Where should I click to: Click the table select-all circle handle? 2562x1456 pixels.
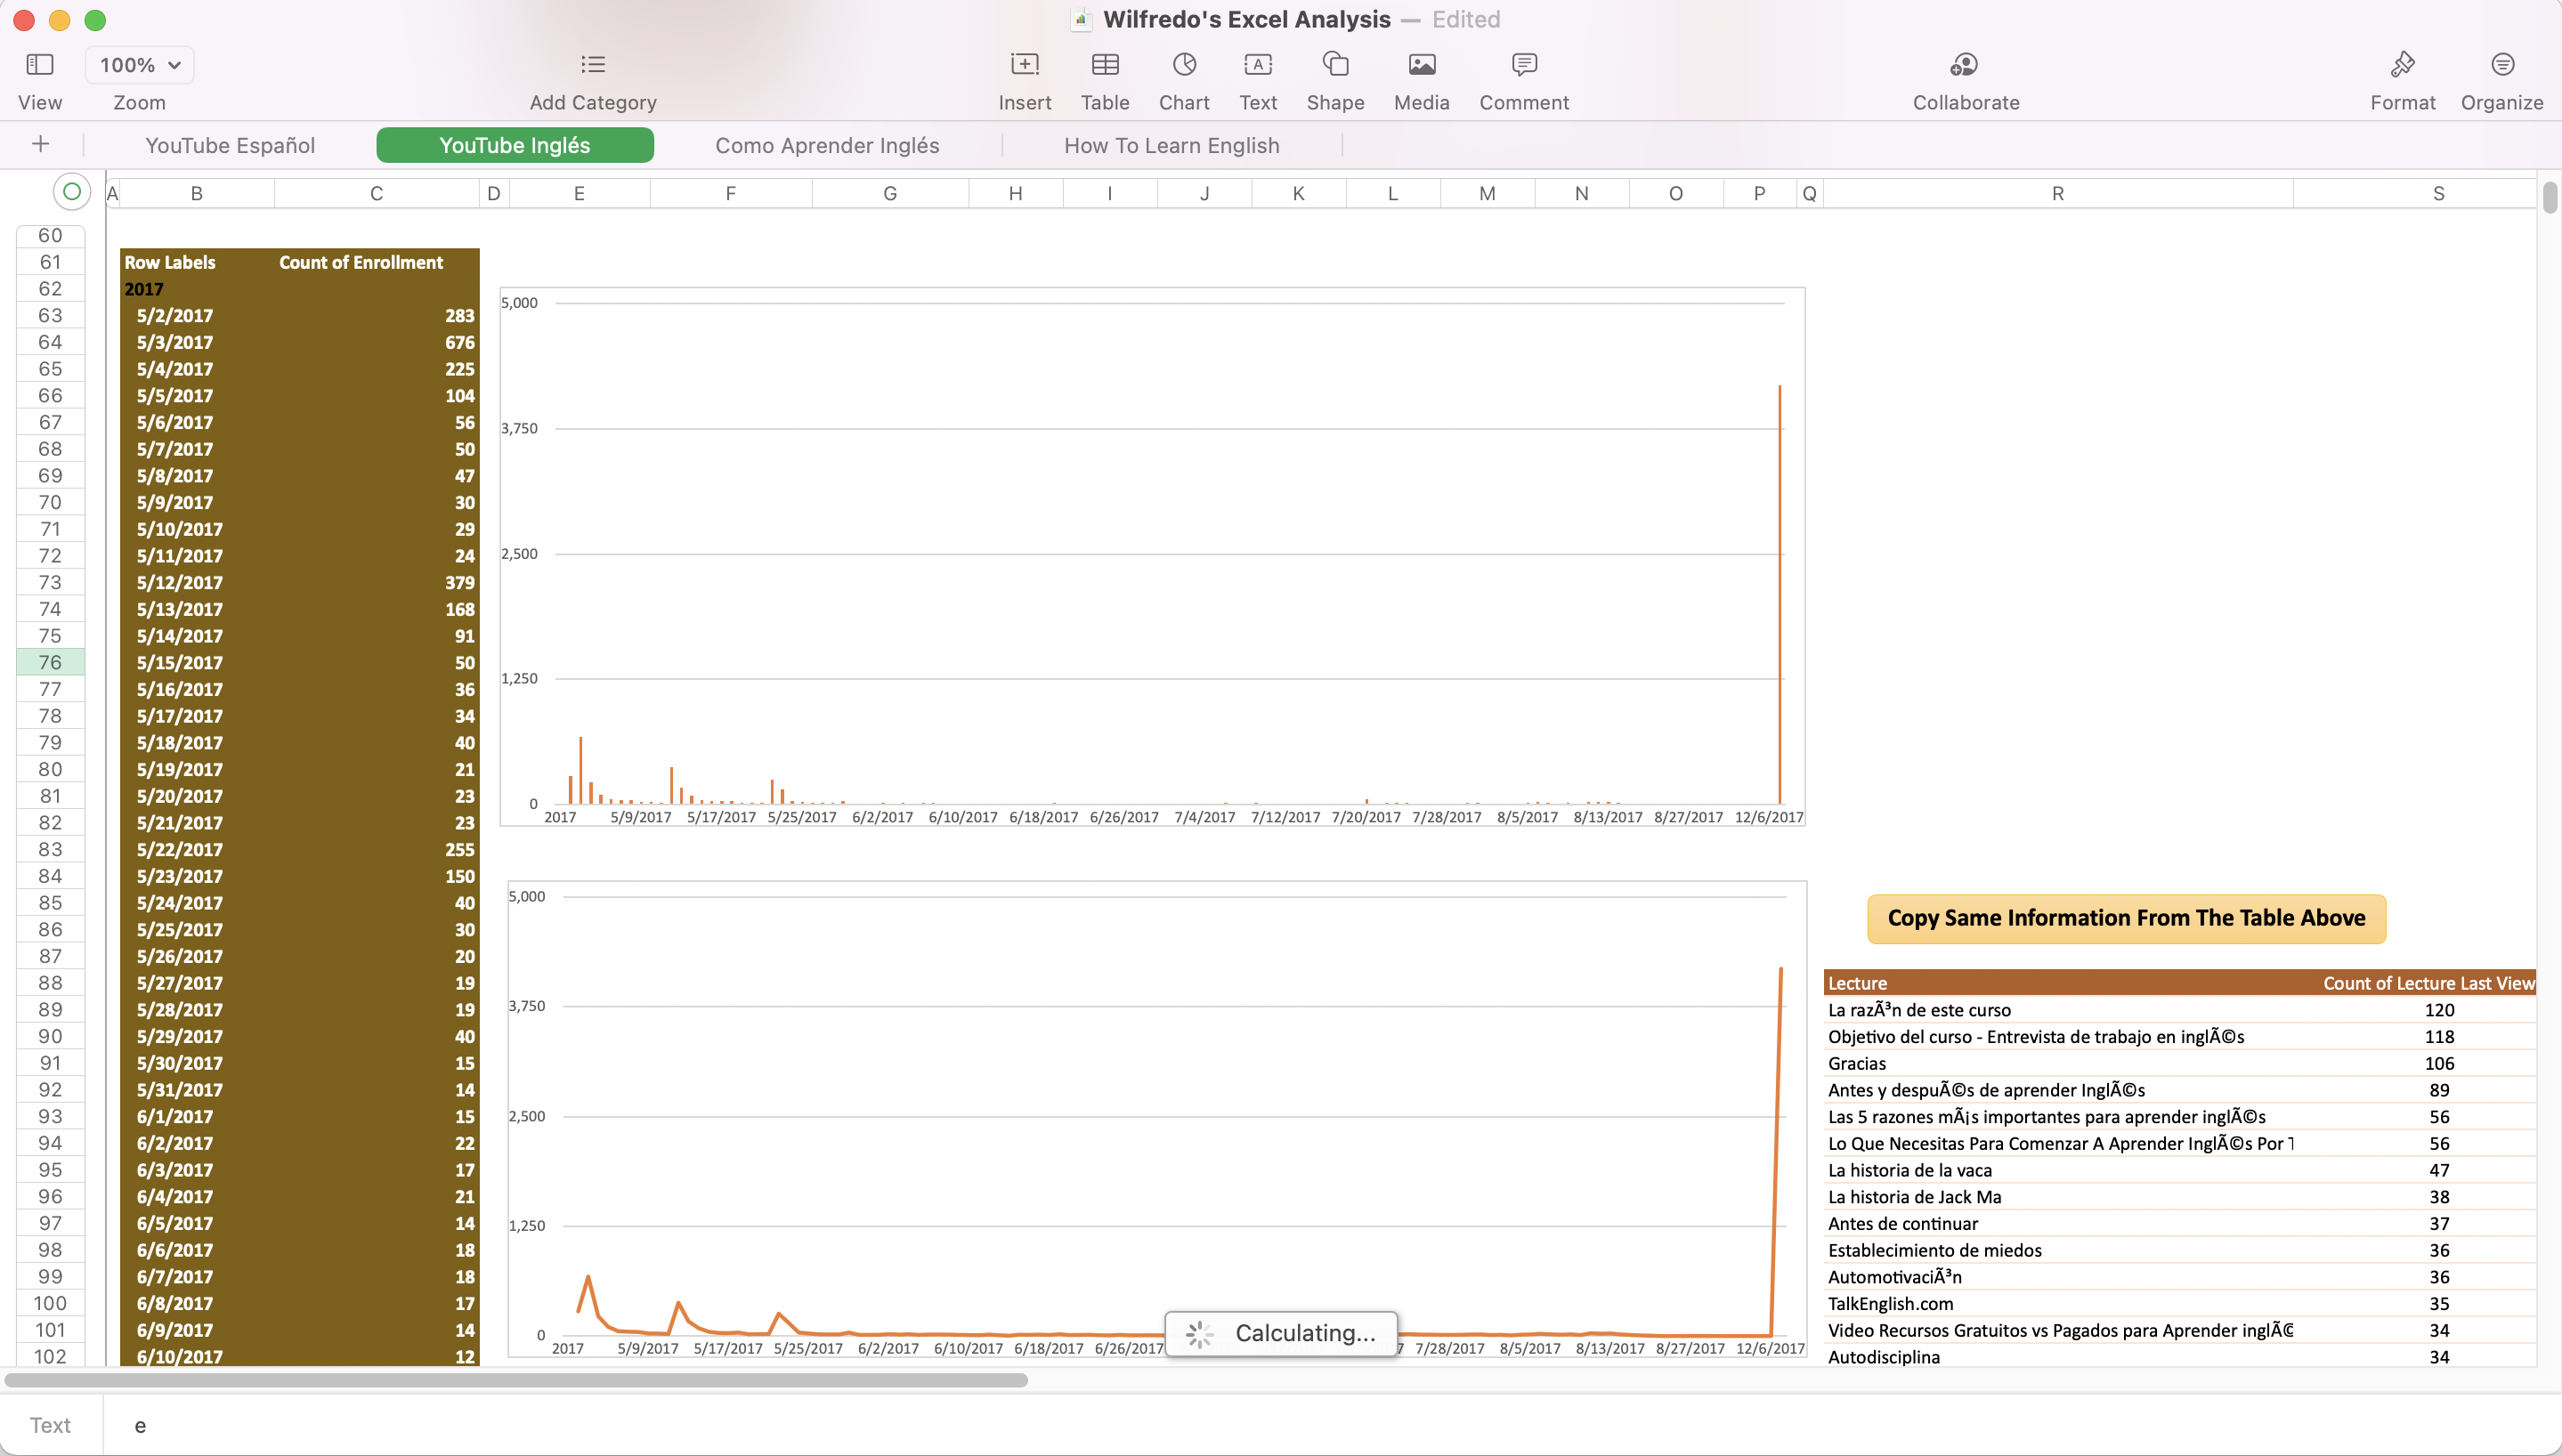pyautogui.click(x=72, y=191)
